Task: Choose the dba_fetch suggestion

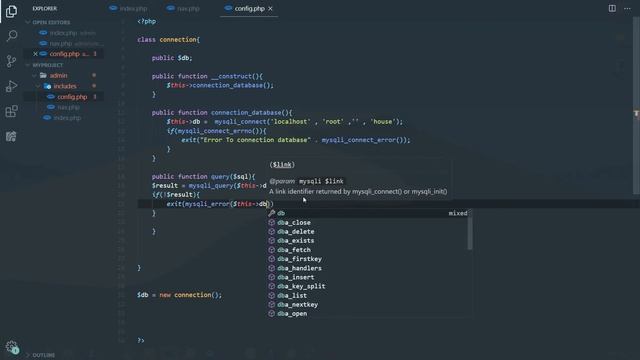Action: [367, 250]
